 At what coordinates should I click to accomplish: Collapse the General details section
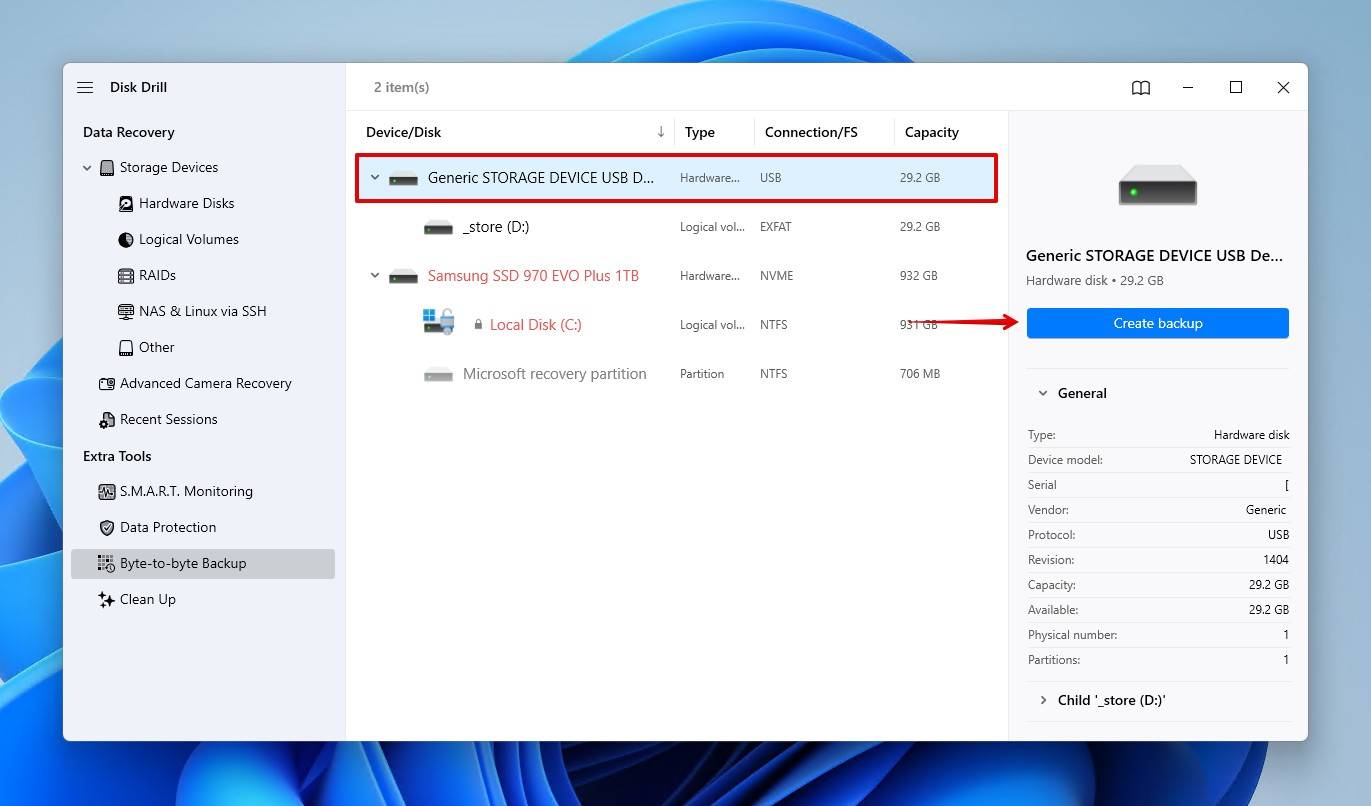pos(1043,394)
